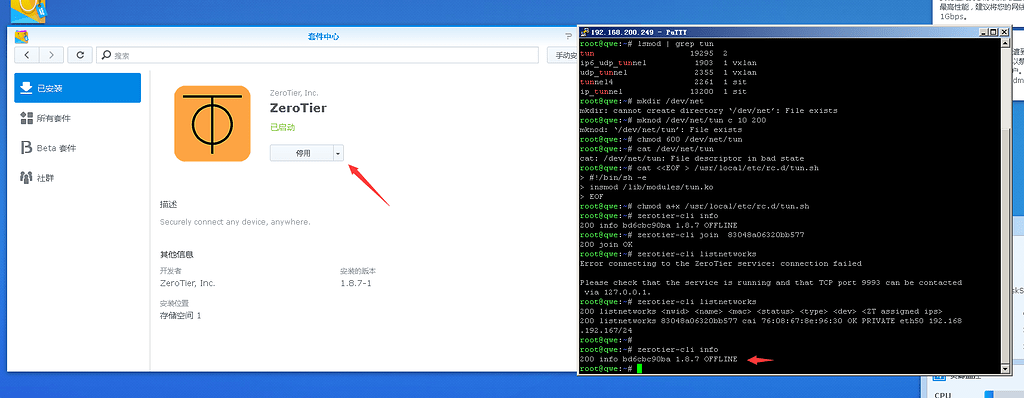Screen dimensions: 1024x398
Task: Click the 其他信息 heading
Action: (x=176, y=254)
